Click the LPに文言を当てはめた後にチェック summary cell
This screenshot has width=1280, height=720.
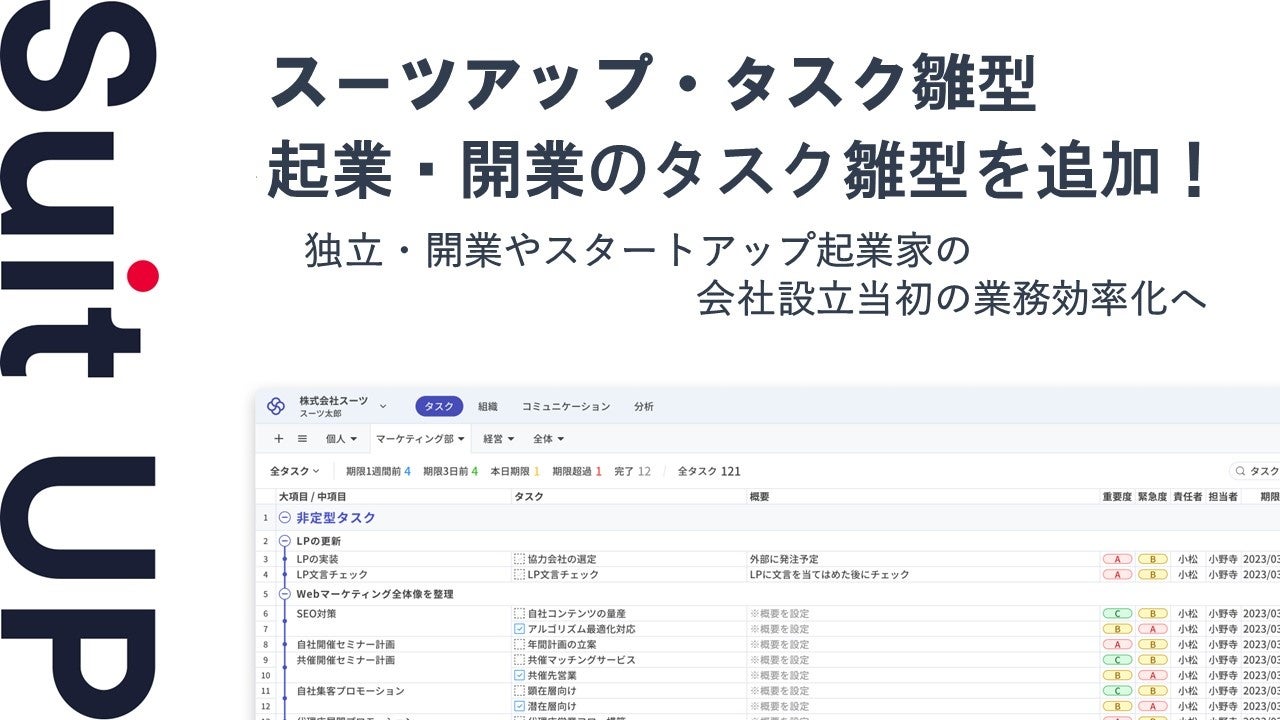(x=829, y=575)
